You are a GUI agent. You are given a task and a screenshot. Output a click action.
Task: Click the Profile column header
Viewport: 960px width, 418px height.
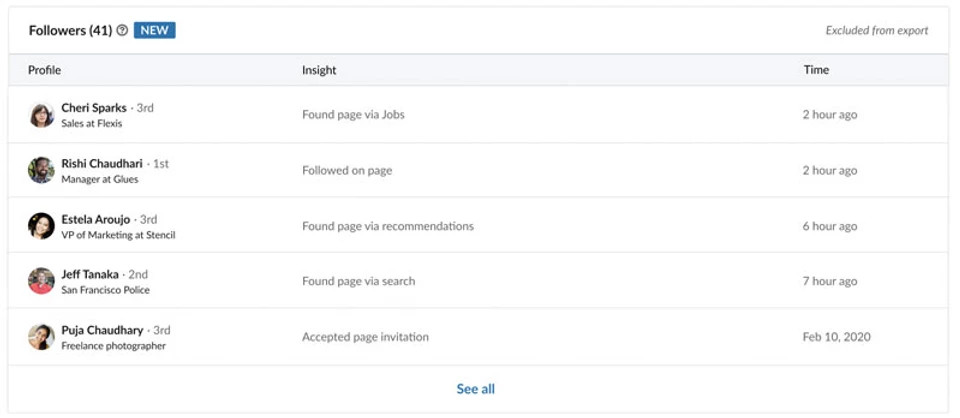click(x=44, y=70)
